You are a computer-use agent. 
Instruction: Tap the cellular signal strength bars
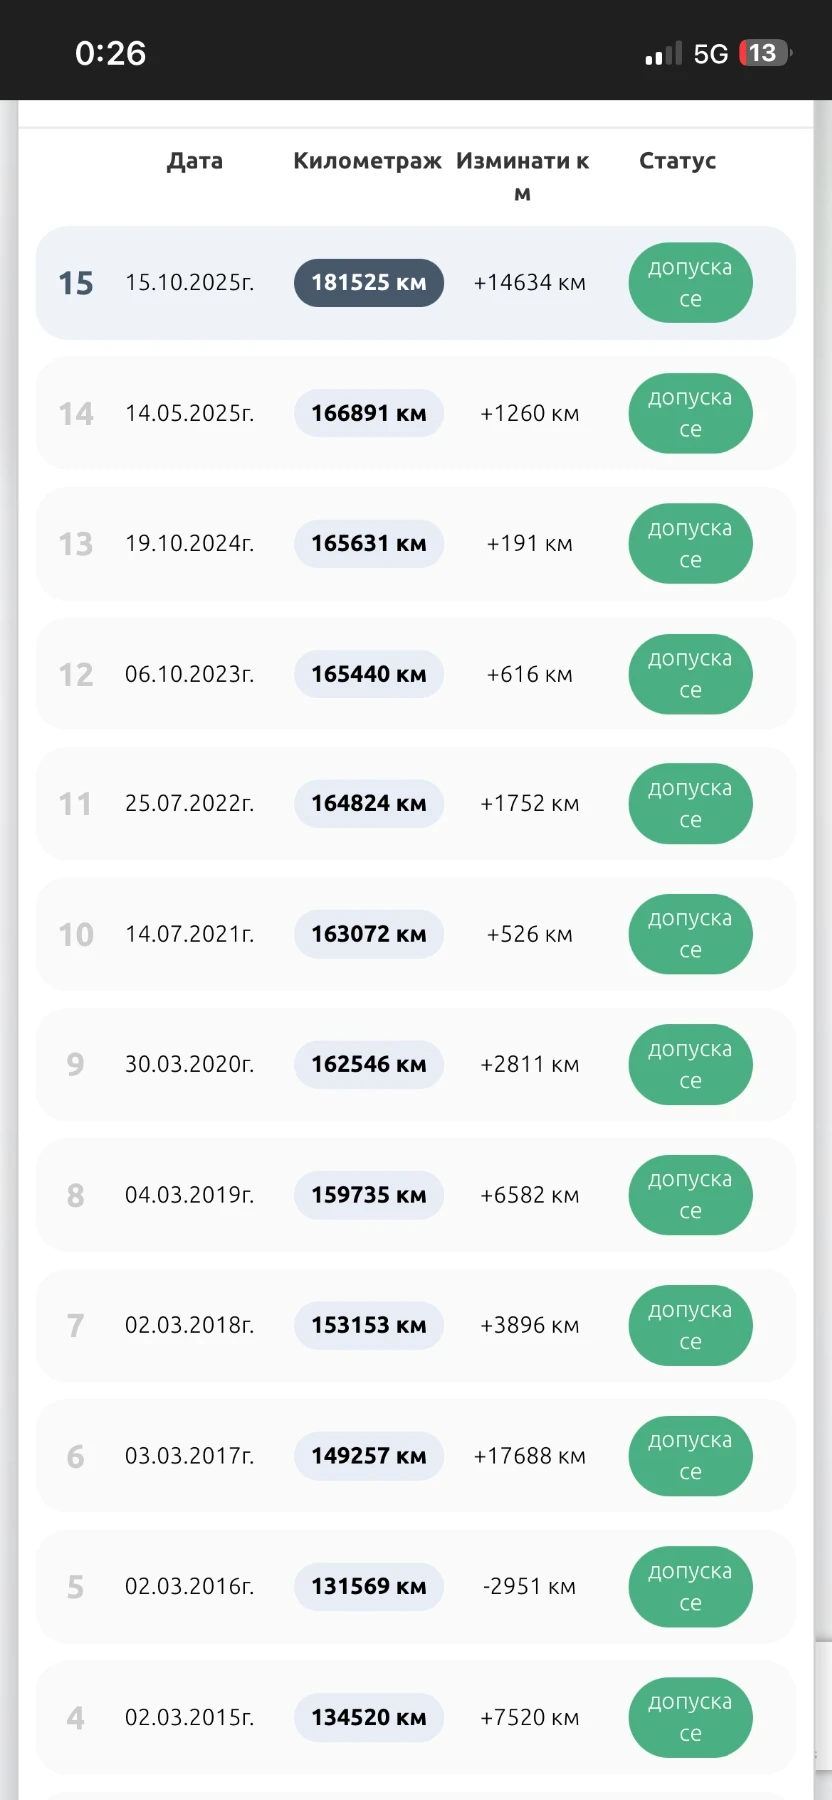(663, 54)
